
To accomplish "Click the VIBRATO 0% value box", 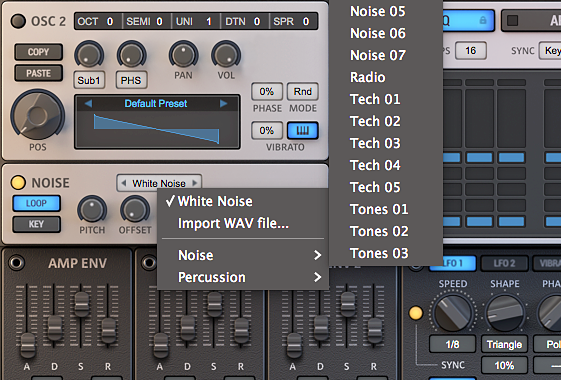I will [x=267, y=131].
